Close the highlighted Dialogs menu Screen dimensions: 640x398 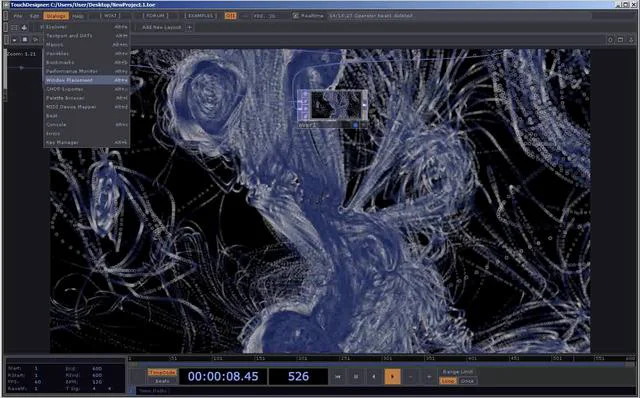pos(56,16)
